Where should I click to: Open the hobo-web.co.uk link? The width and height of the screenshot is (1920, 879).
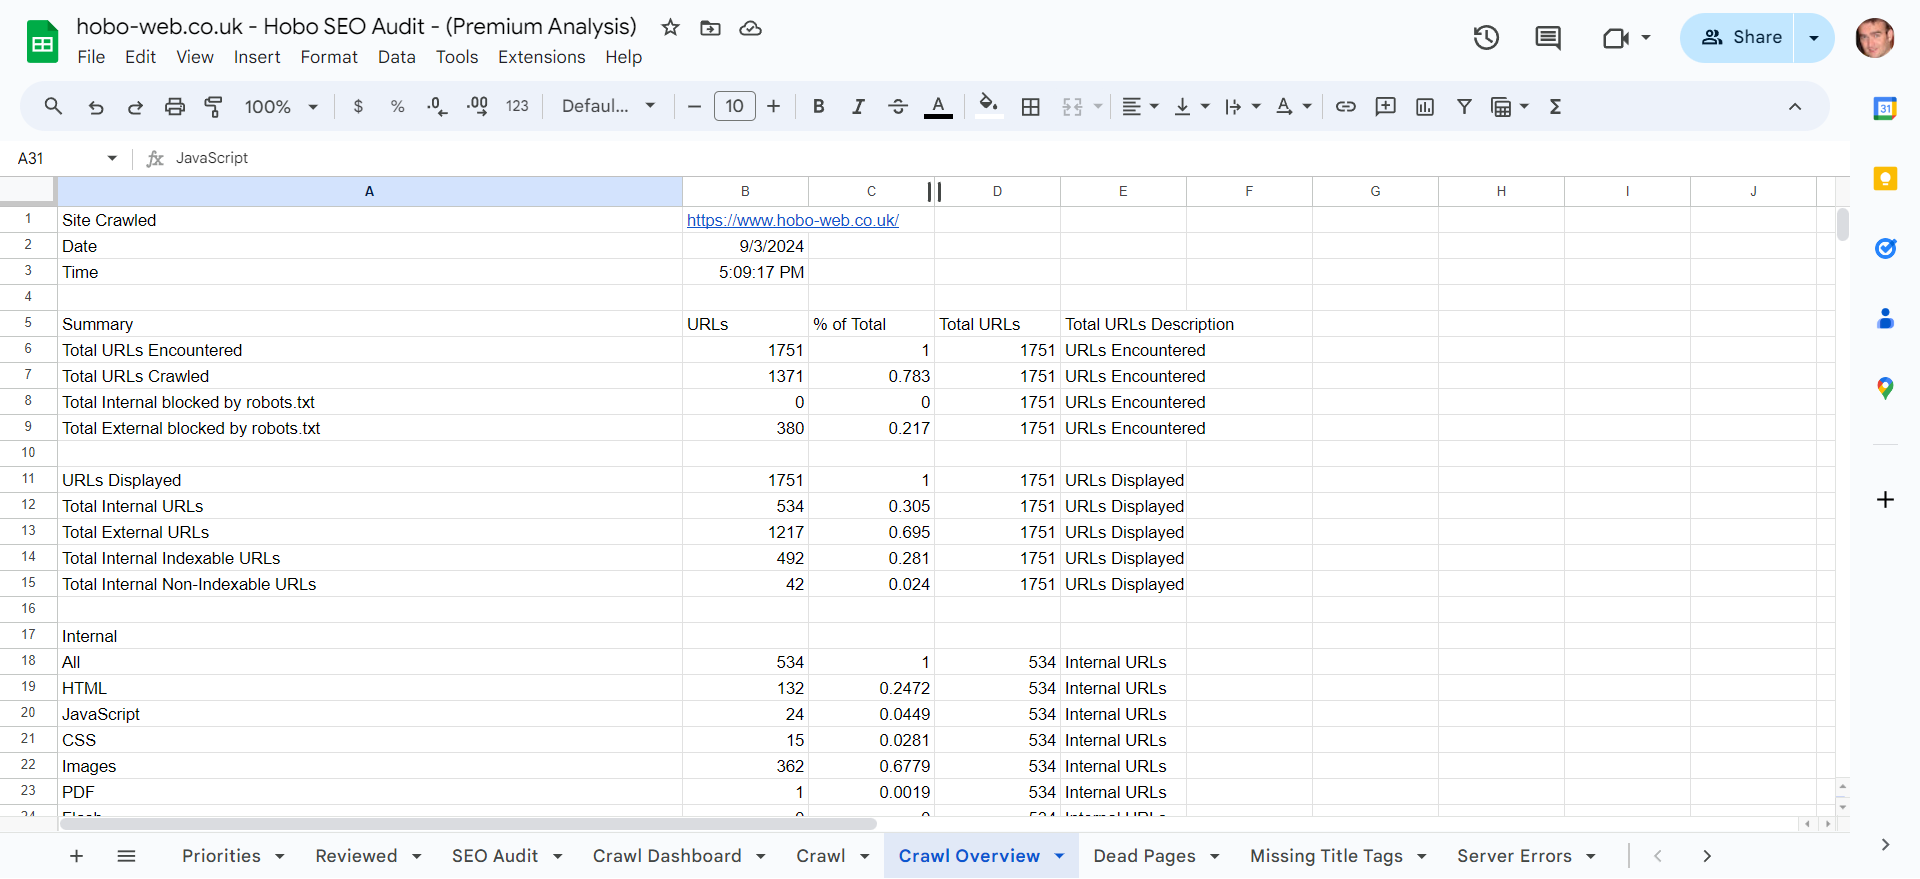[793, 220]
